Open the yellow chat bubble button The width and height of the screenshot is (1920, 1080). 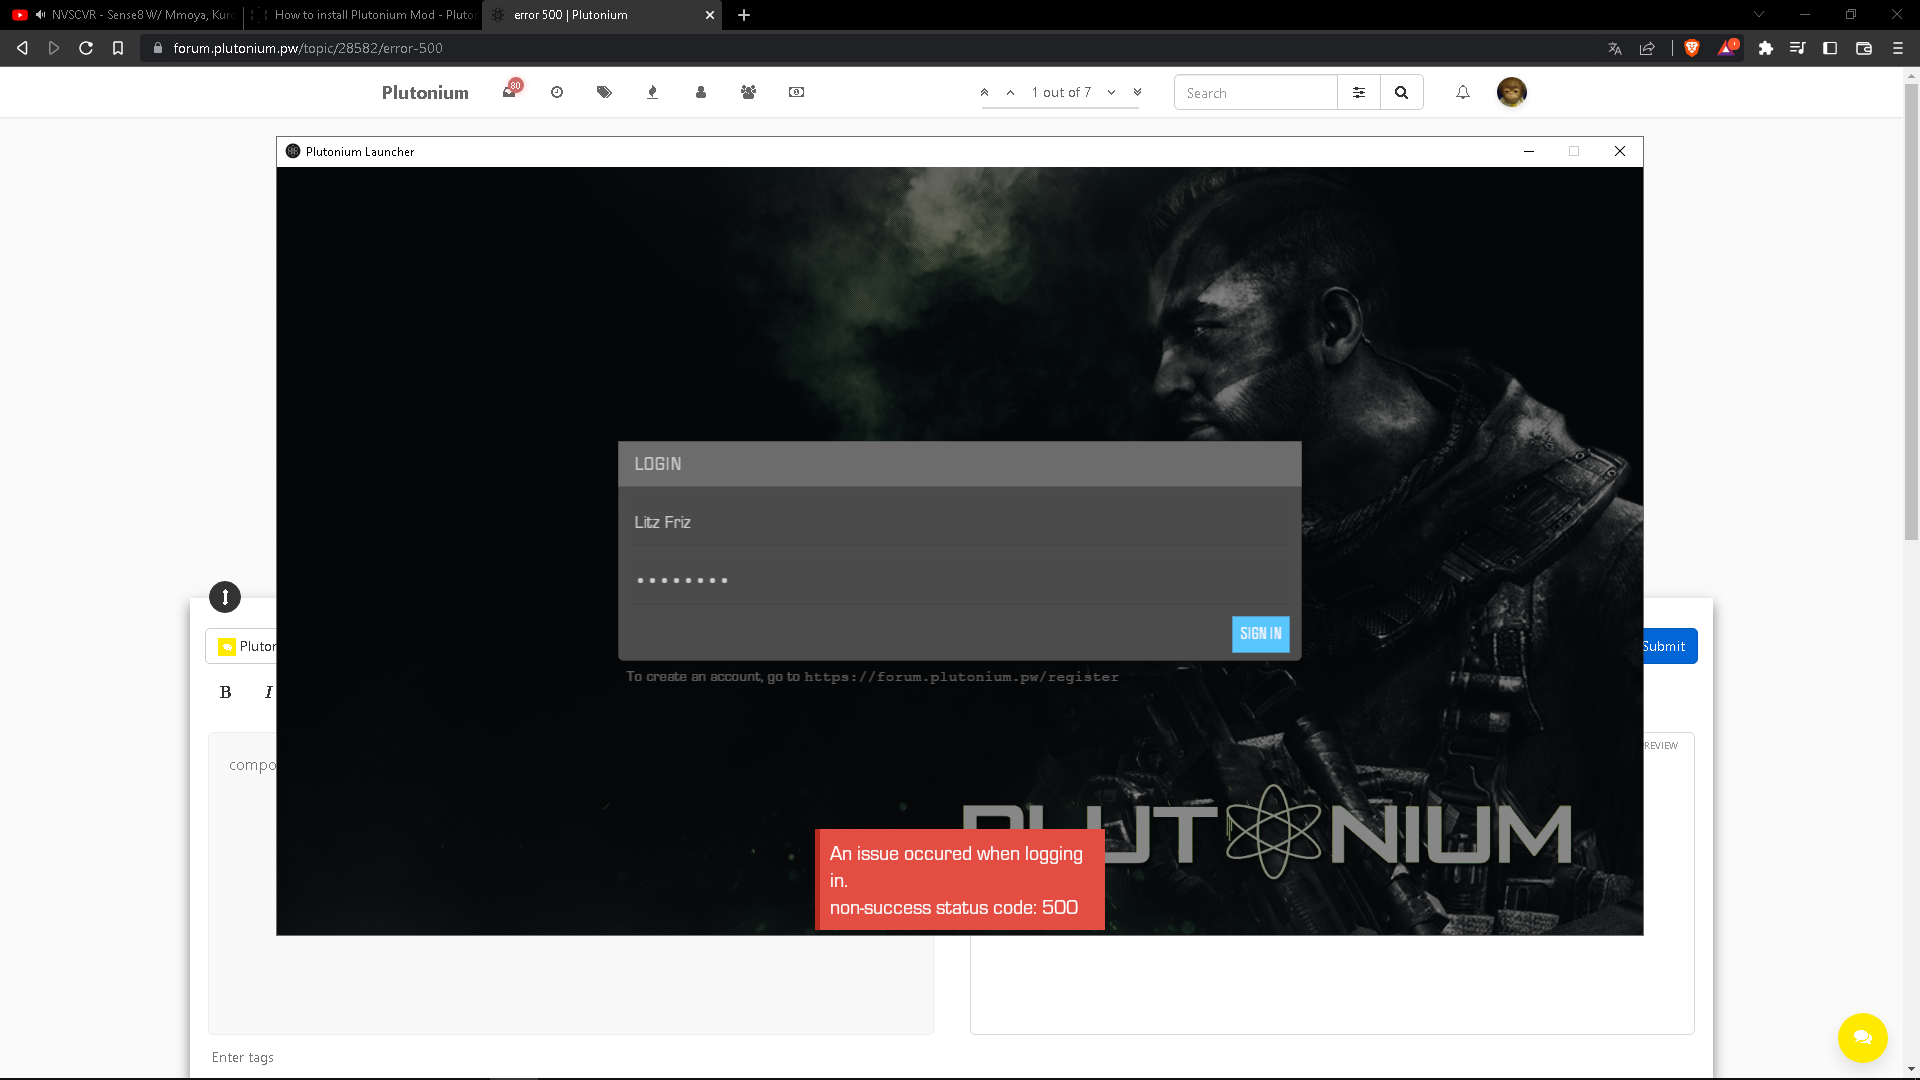1862,1037
